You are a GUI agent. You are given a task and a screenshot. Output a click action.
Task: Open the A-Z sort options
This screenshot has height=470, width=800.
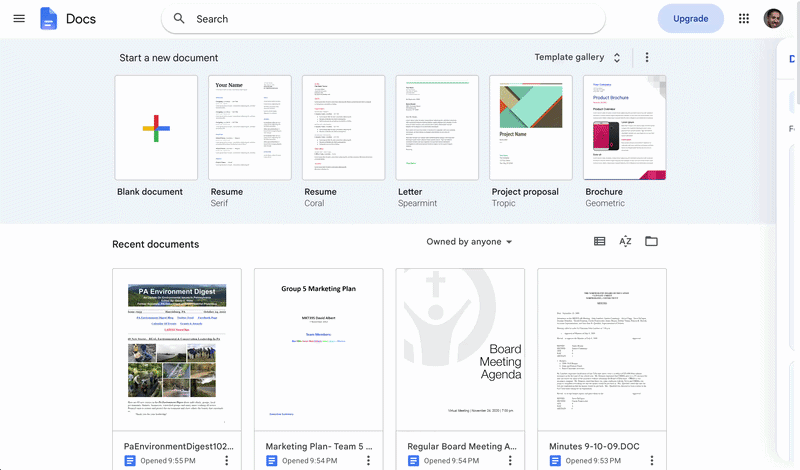tap(625, 241)
